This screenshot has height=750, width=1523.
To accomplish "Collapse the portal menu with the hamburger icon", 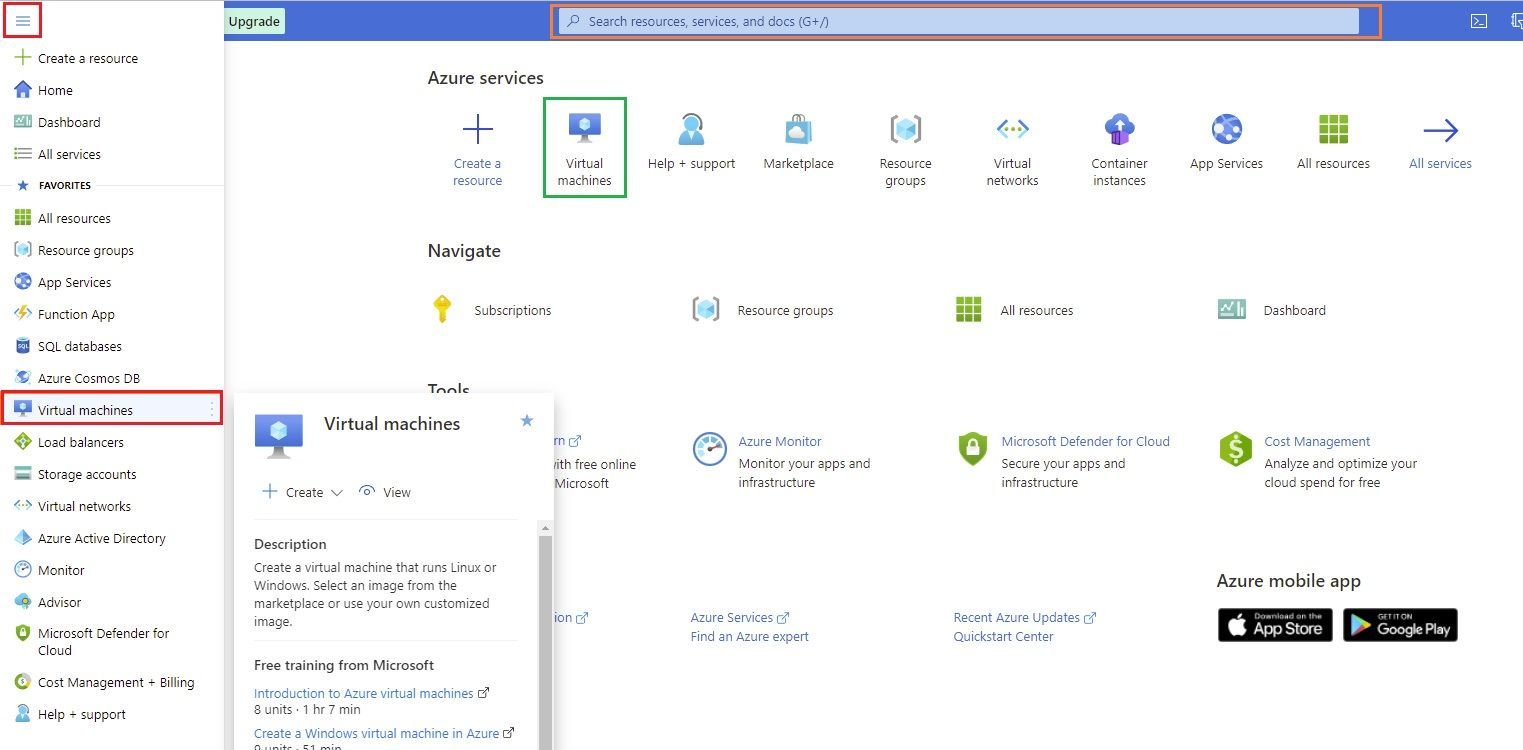I will click(23, 21).
